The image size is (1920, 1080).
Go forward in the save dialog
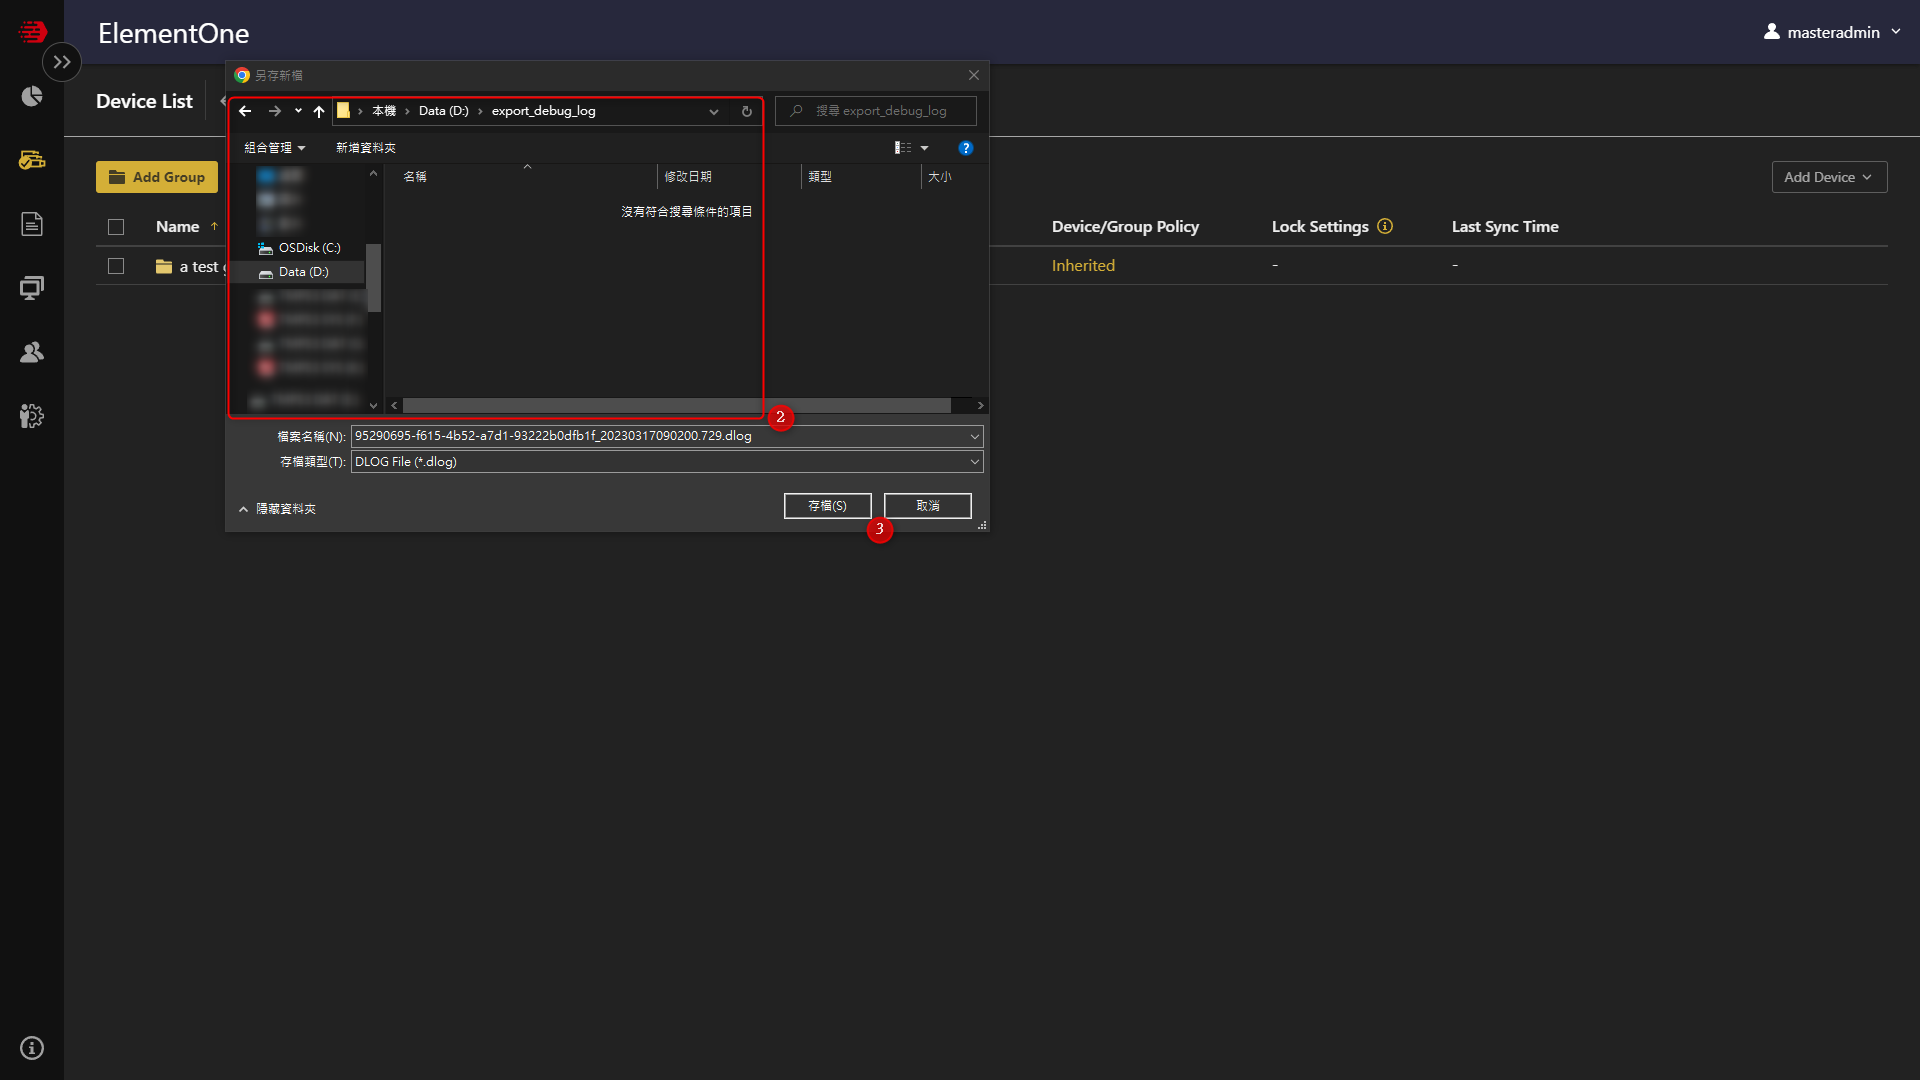275,111
